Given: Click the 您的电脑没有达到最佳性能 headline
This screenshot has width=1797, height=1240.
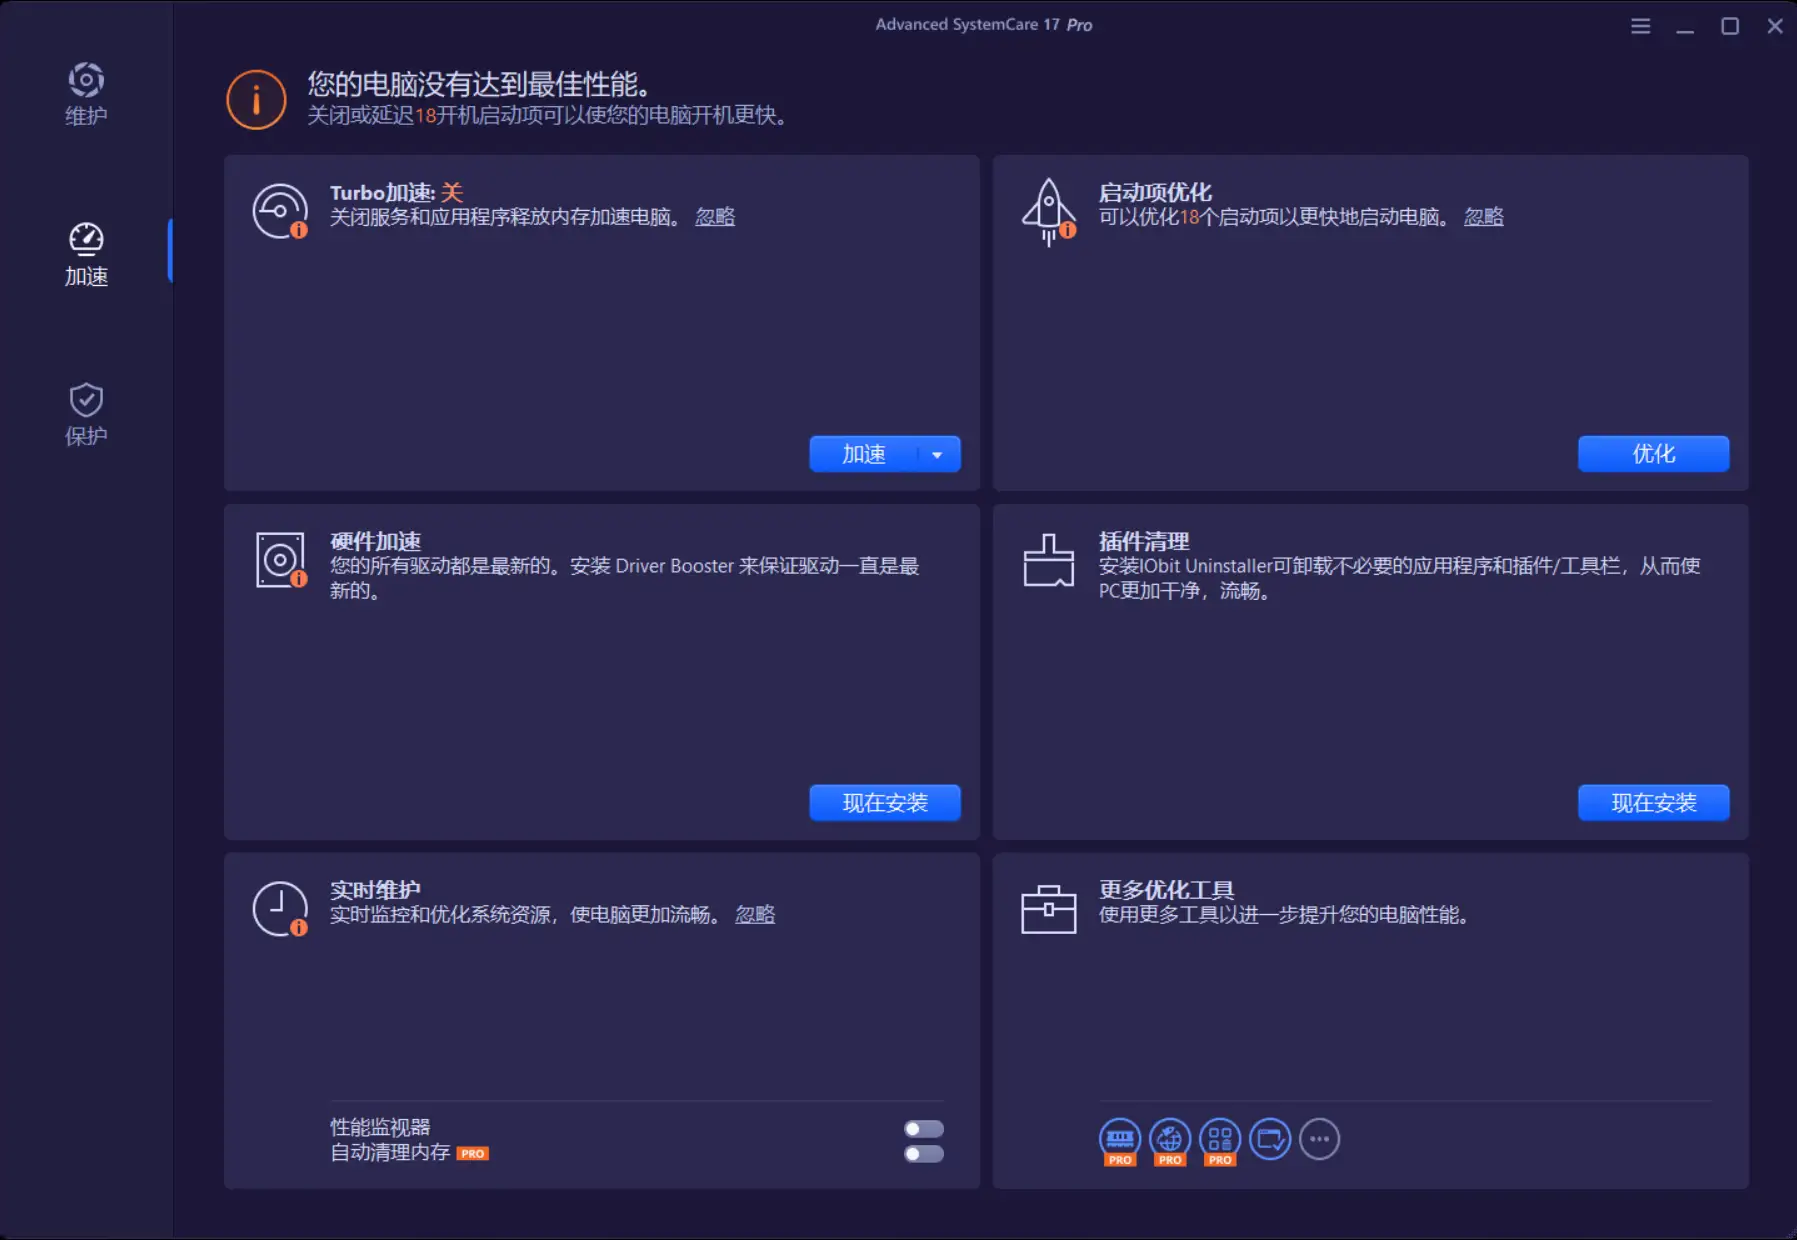Looking at the screenshot, I should (x=479, y=84).
